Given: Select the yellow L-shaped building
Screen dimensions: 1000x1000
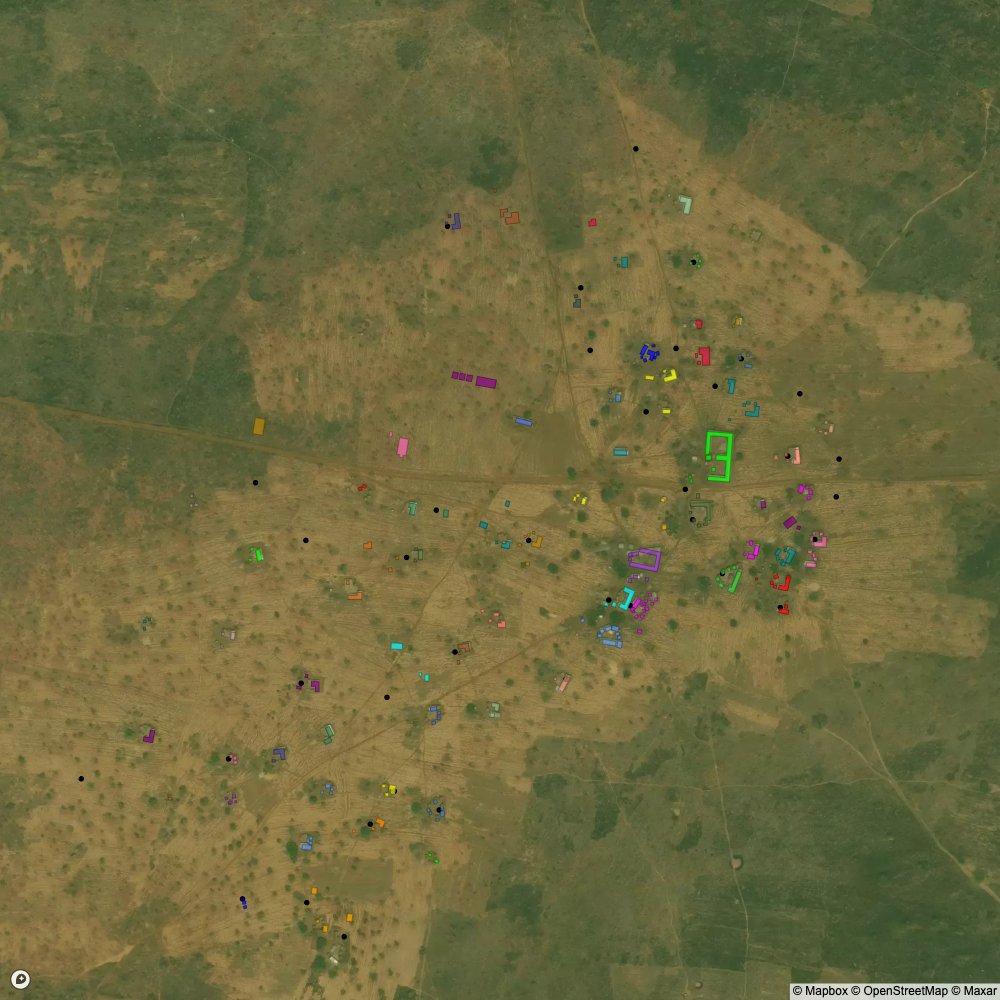Looking at the screenshot, I should click(x=670, y=376).
